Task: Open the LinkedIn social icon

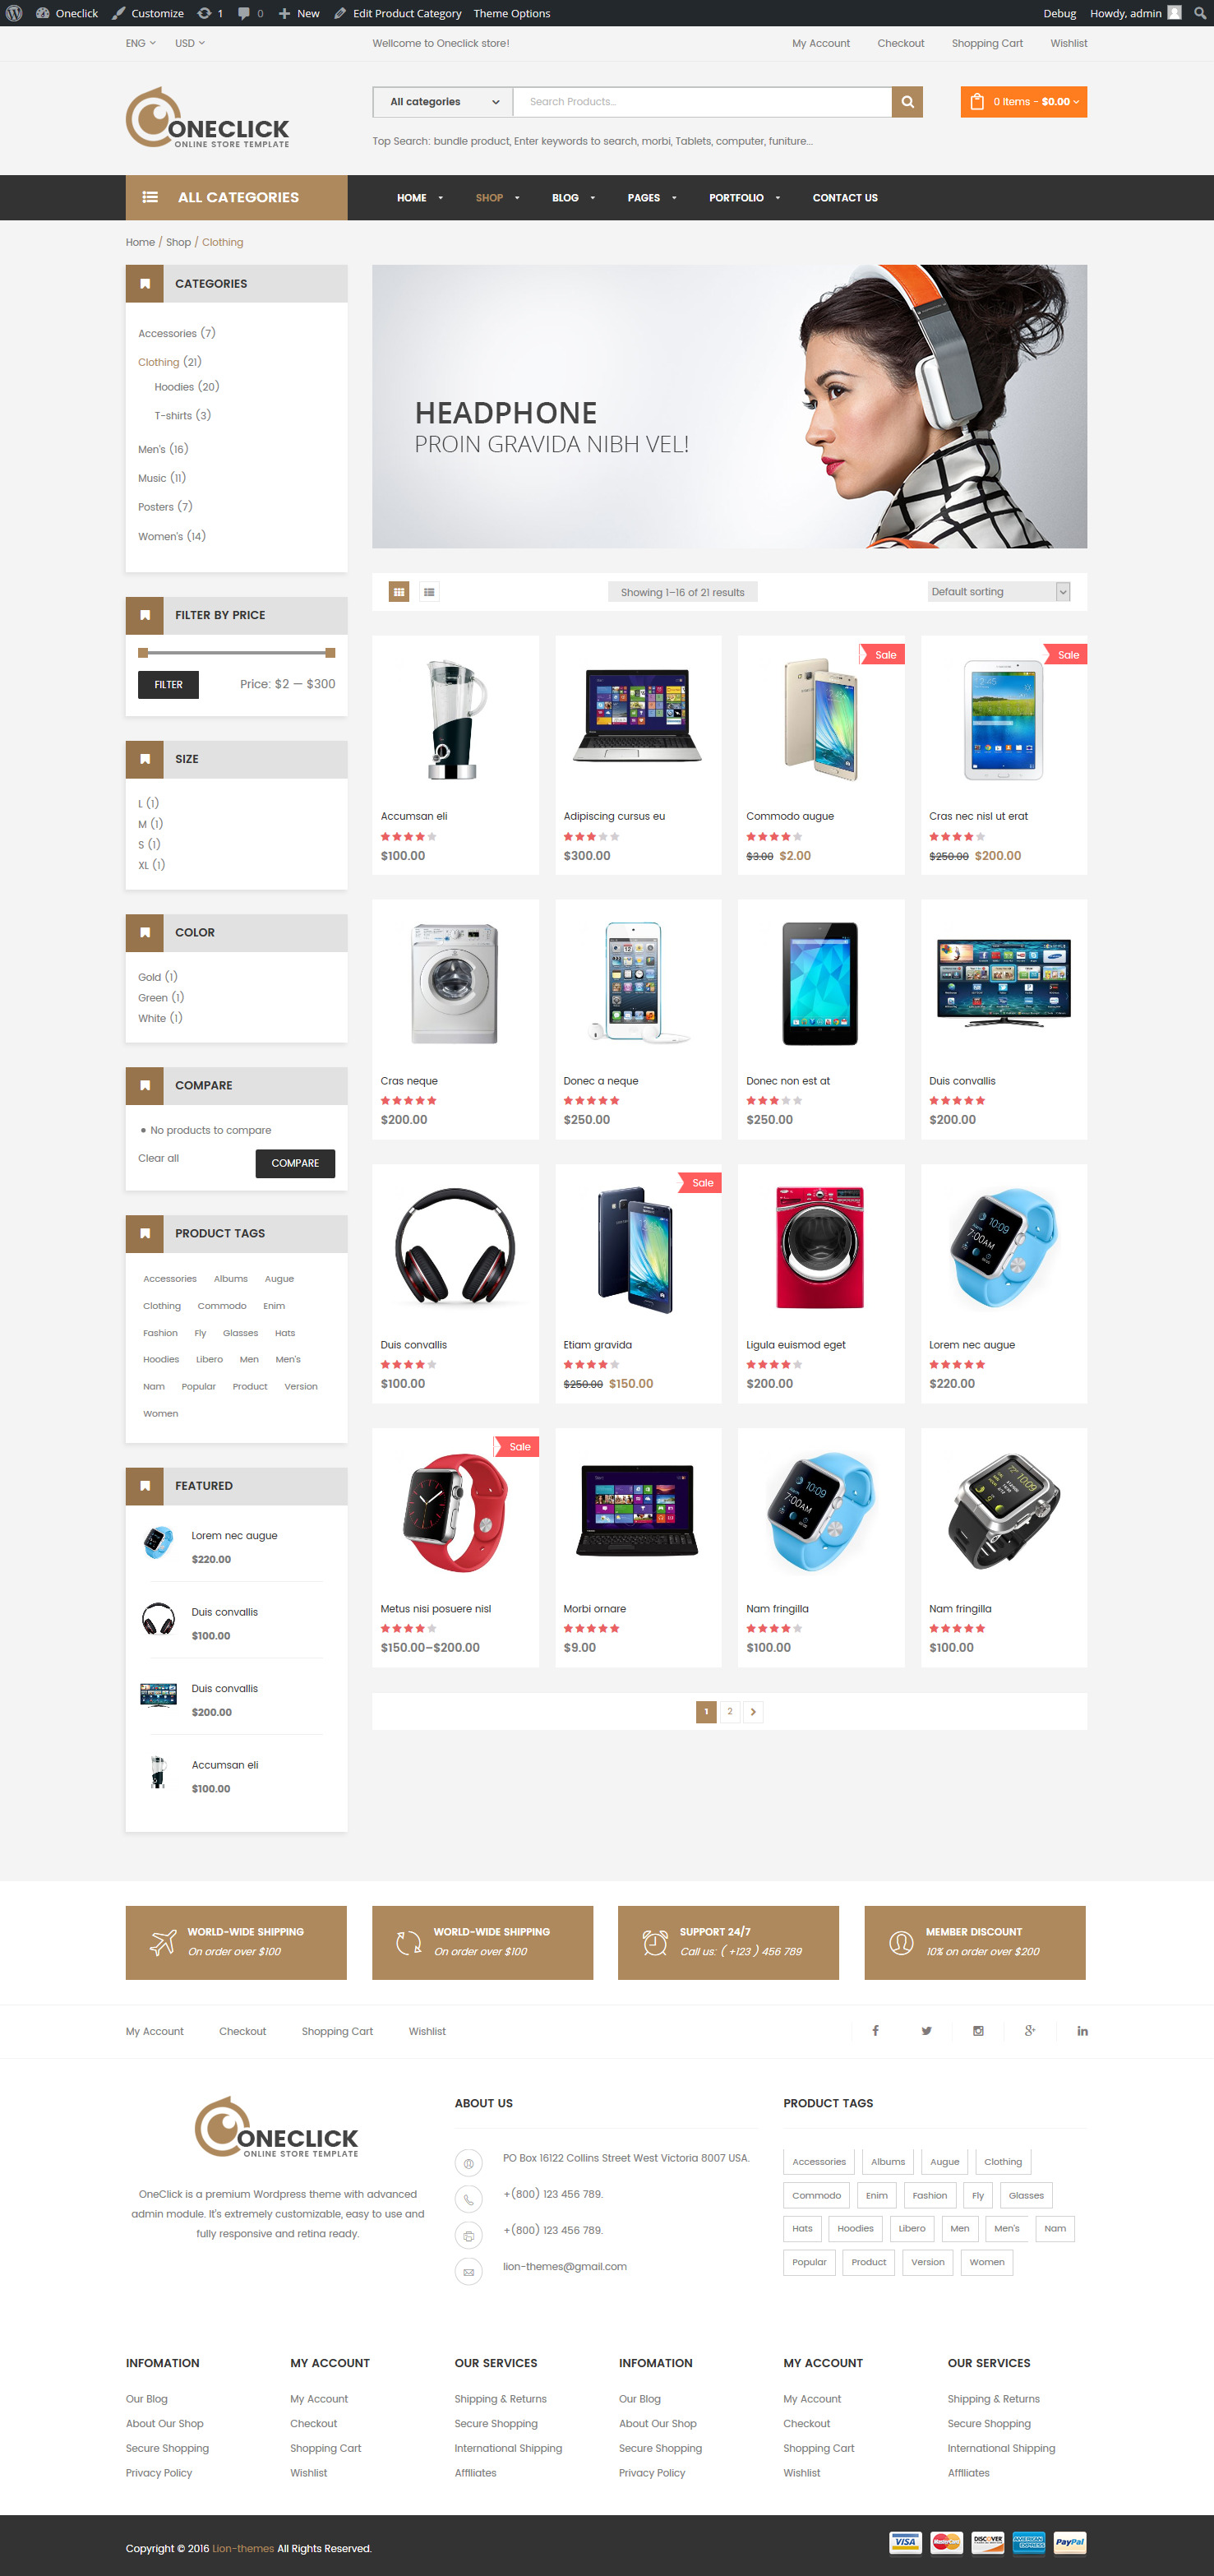Action: click(1082, 2031)
